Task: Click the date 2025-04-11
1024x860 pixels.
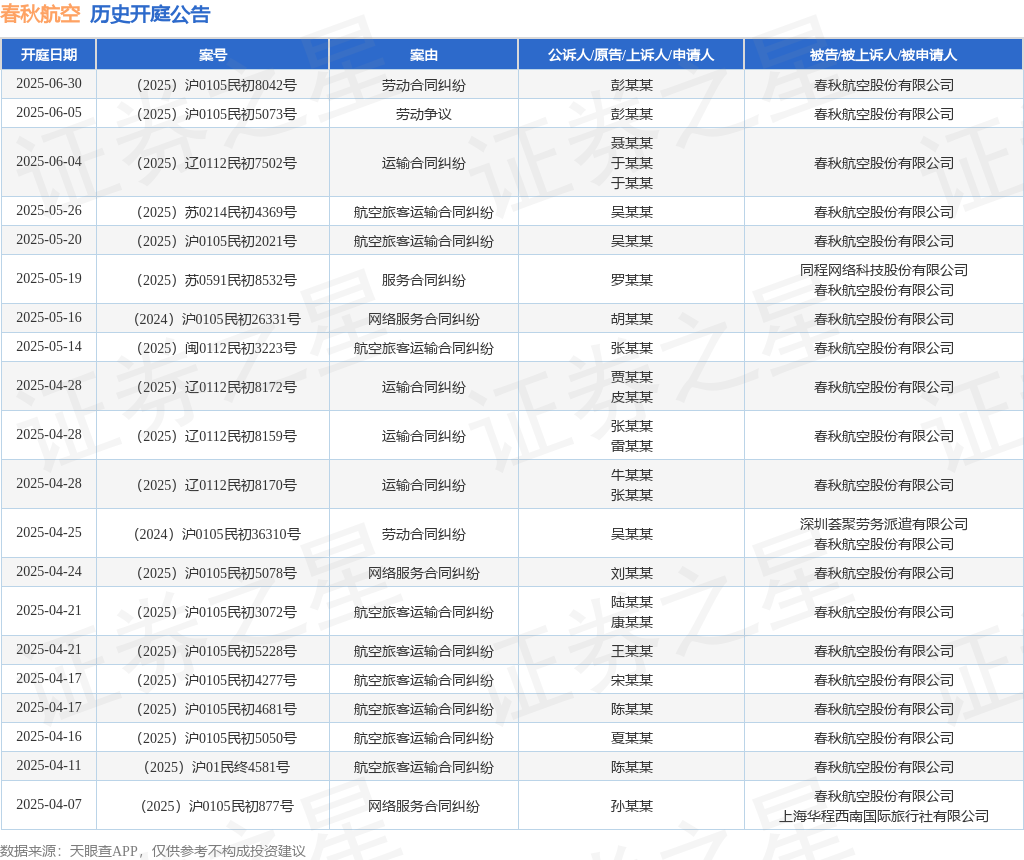Action: coord(49,765)
